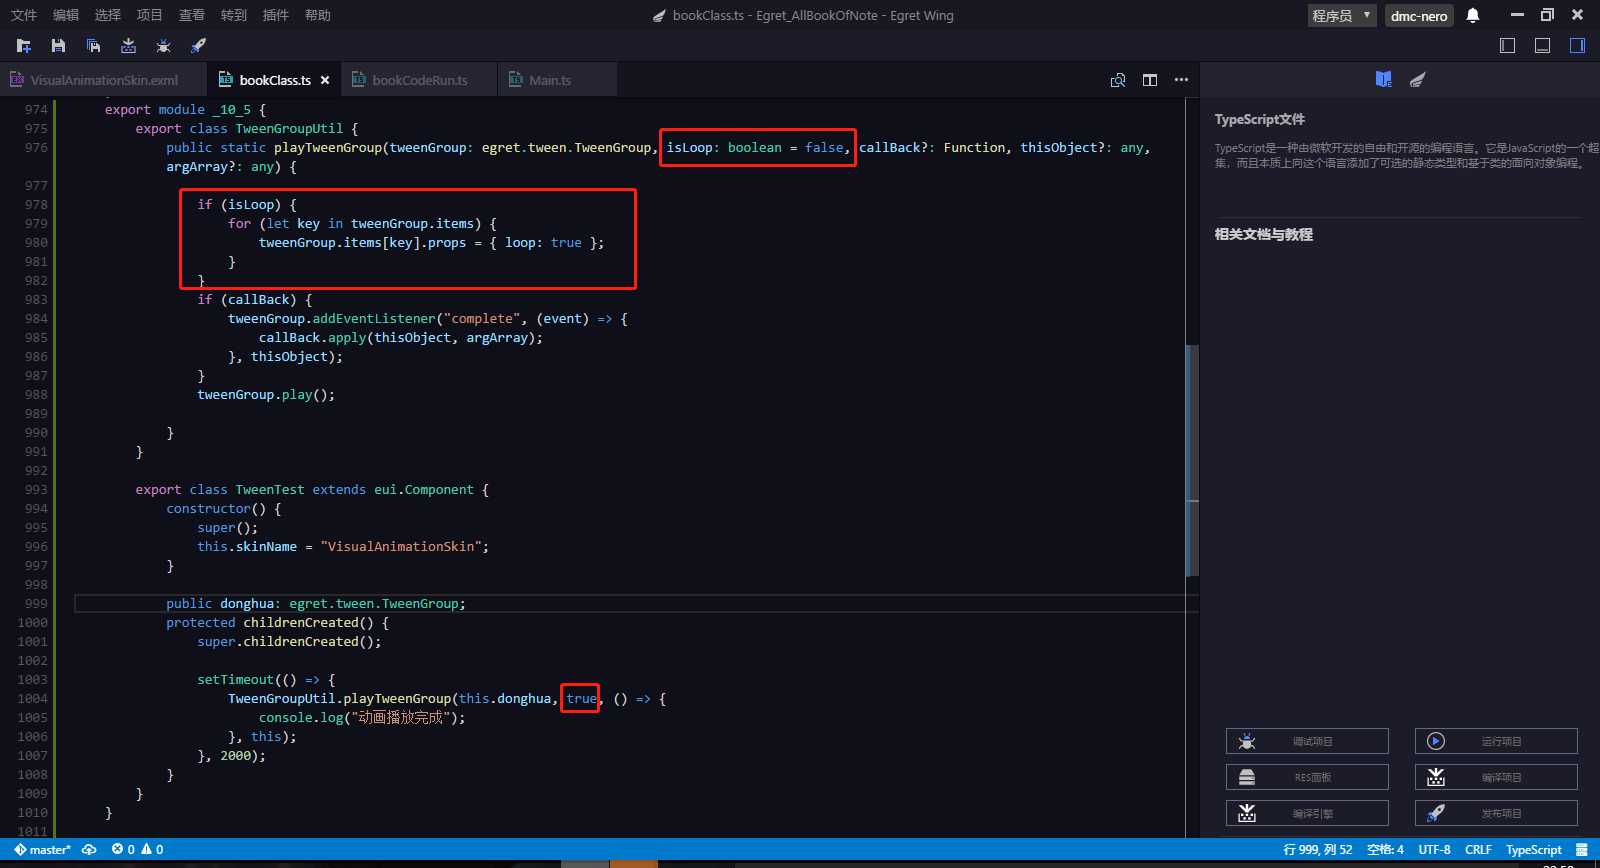Open the 编辑 menu

pos(66,15)
